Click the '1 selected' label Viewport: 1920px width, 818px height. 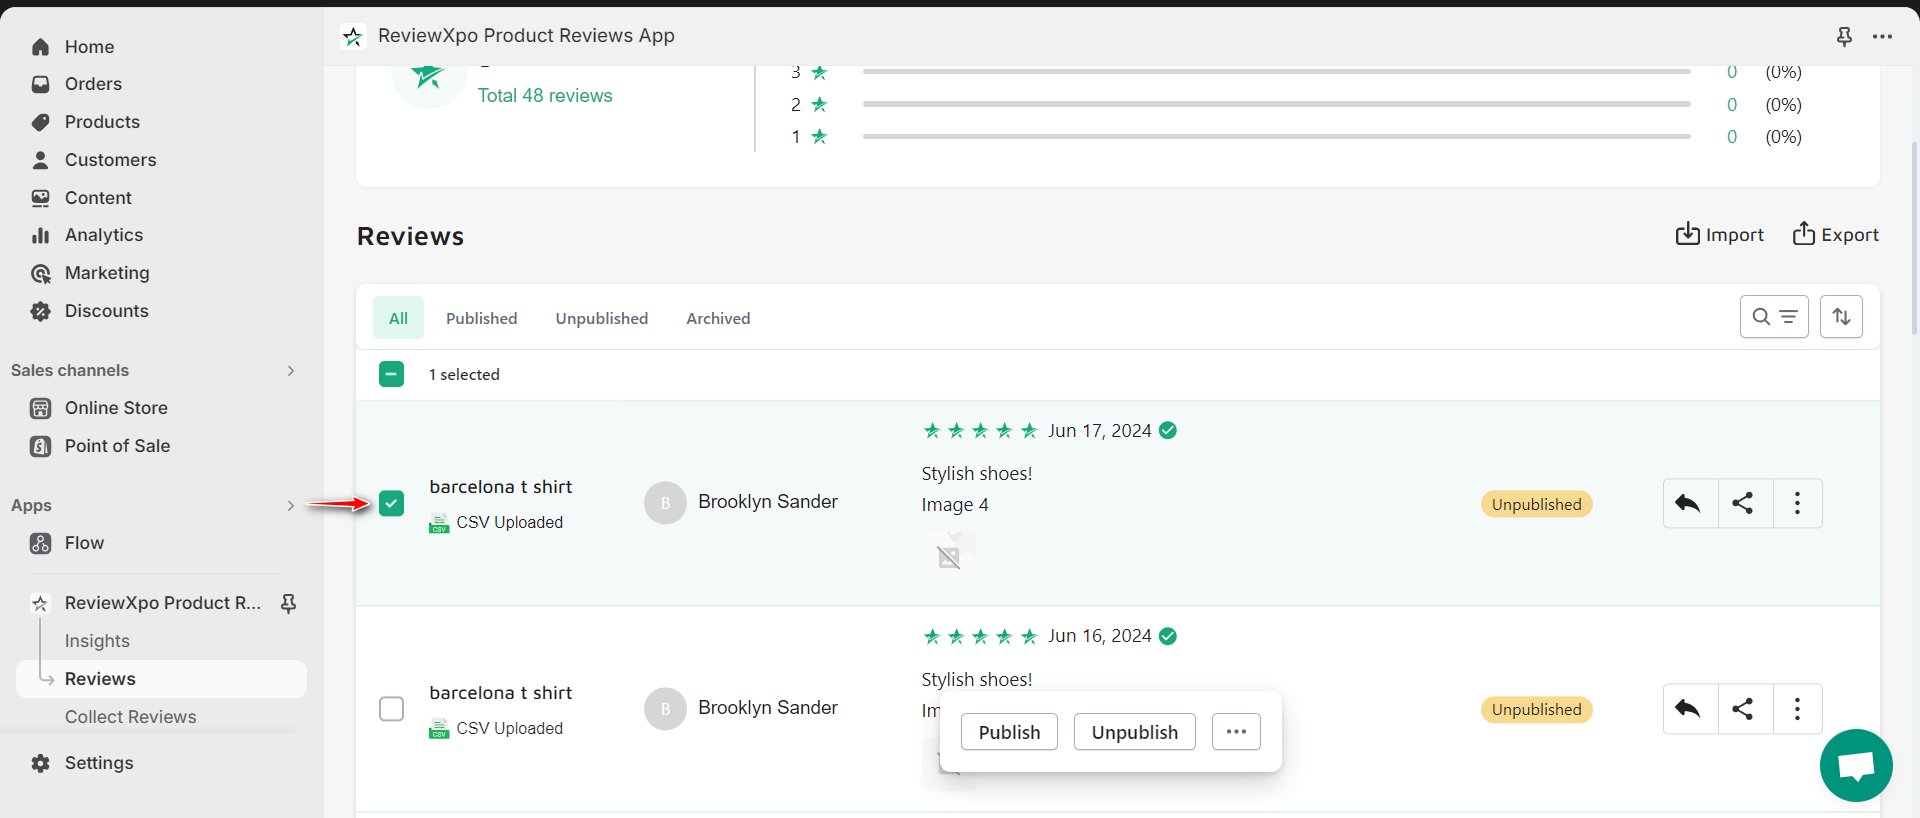(x=464, y=374)
